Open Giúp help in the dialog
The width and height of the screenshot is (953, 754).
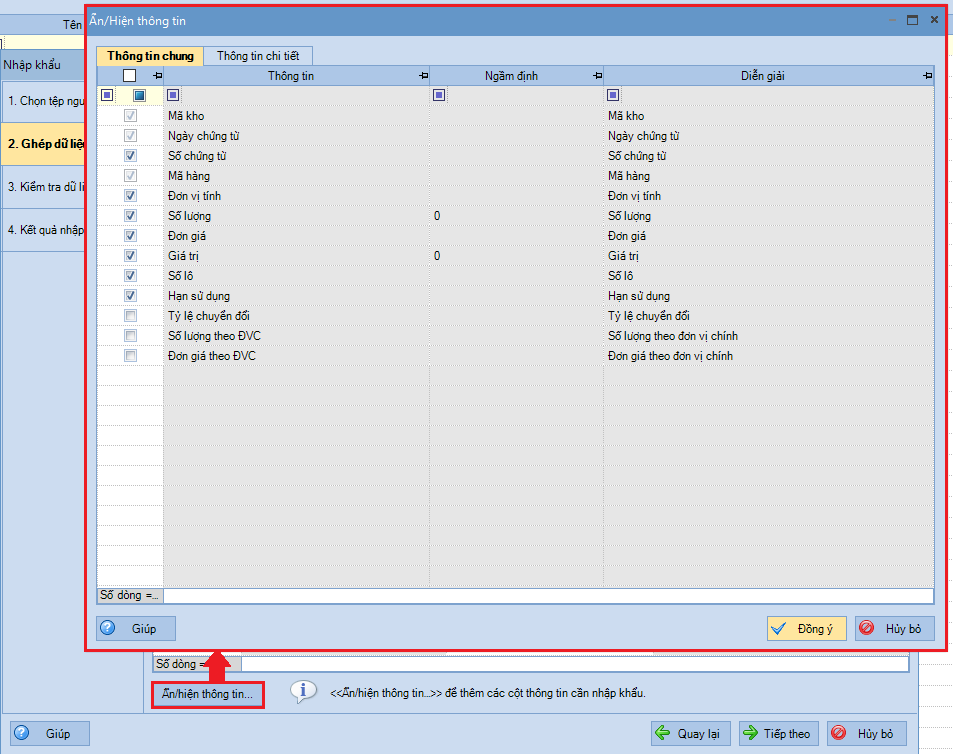click(x=136, y=628)
